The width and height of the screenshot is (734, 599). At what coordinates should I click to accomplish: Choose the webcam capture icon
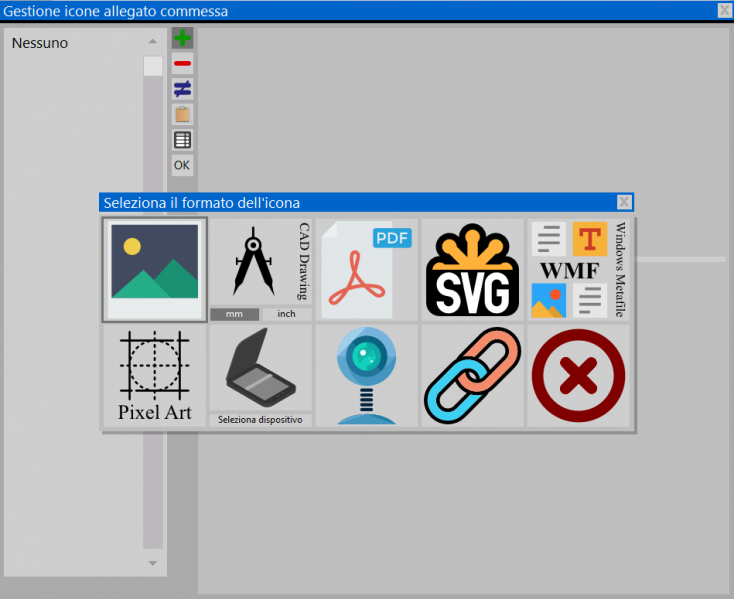pos(367,376)
